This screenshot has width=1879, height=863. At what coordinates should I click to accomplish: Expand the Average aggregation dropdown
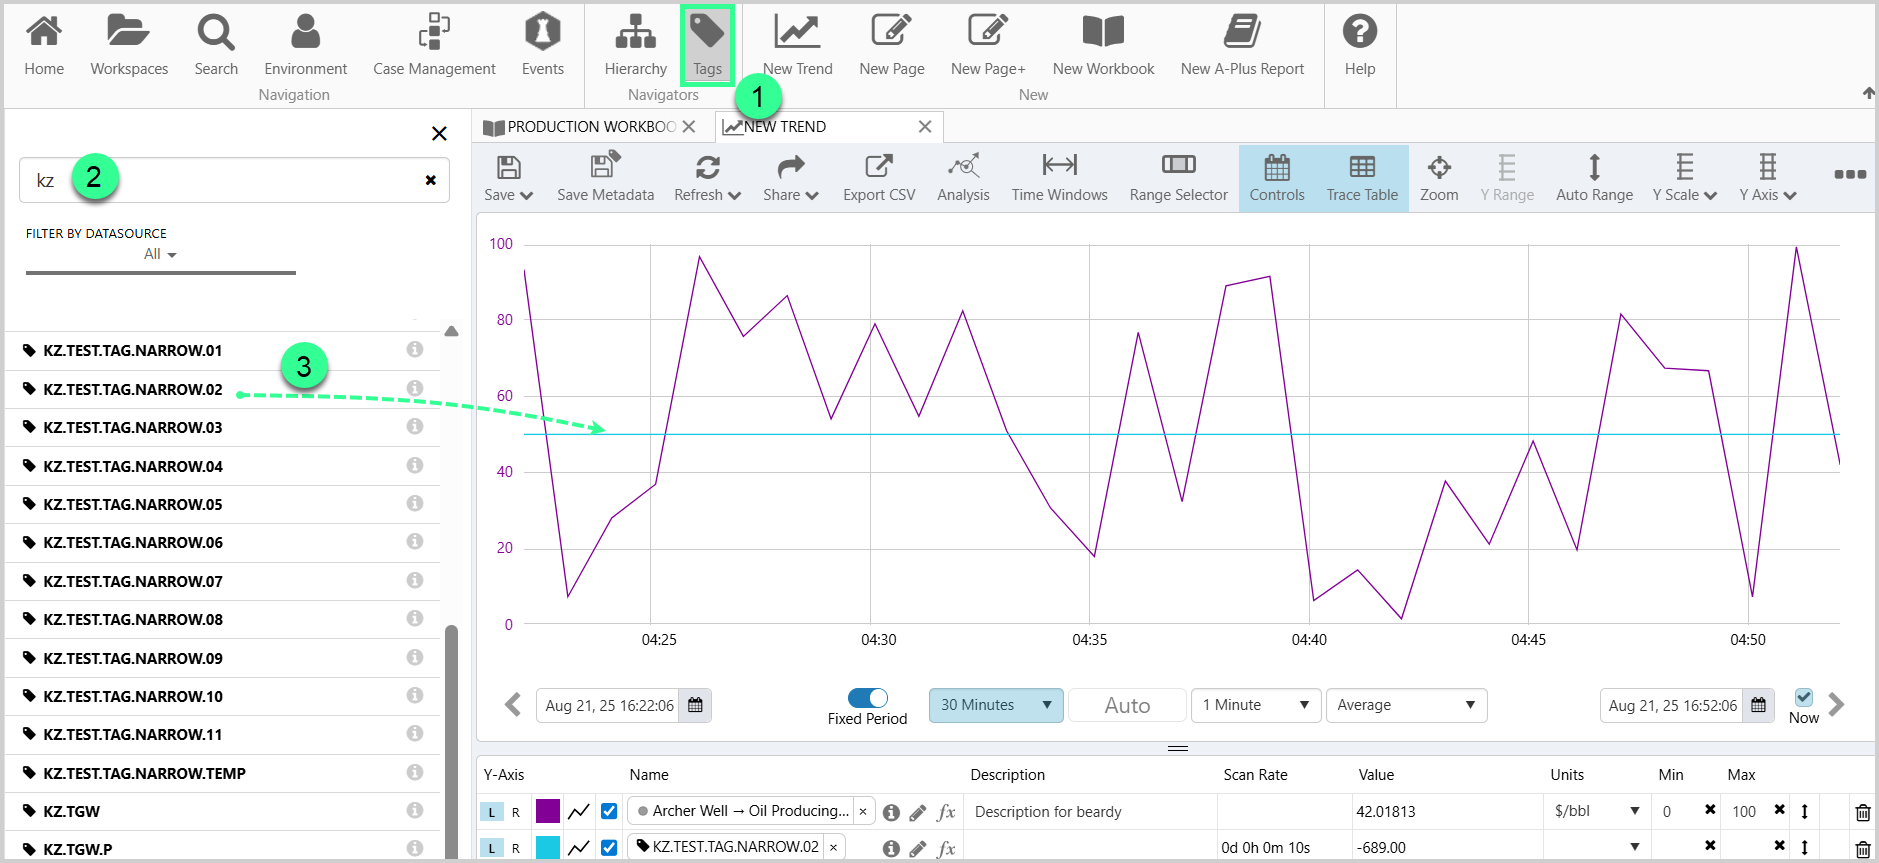point(1405,705)
